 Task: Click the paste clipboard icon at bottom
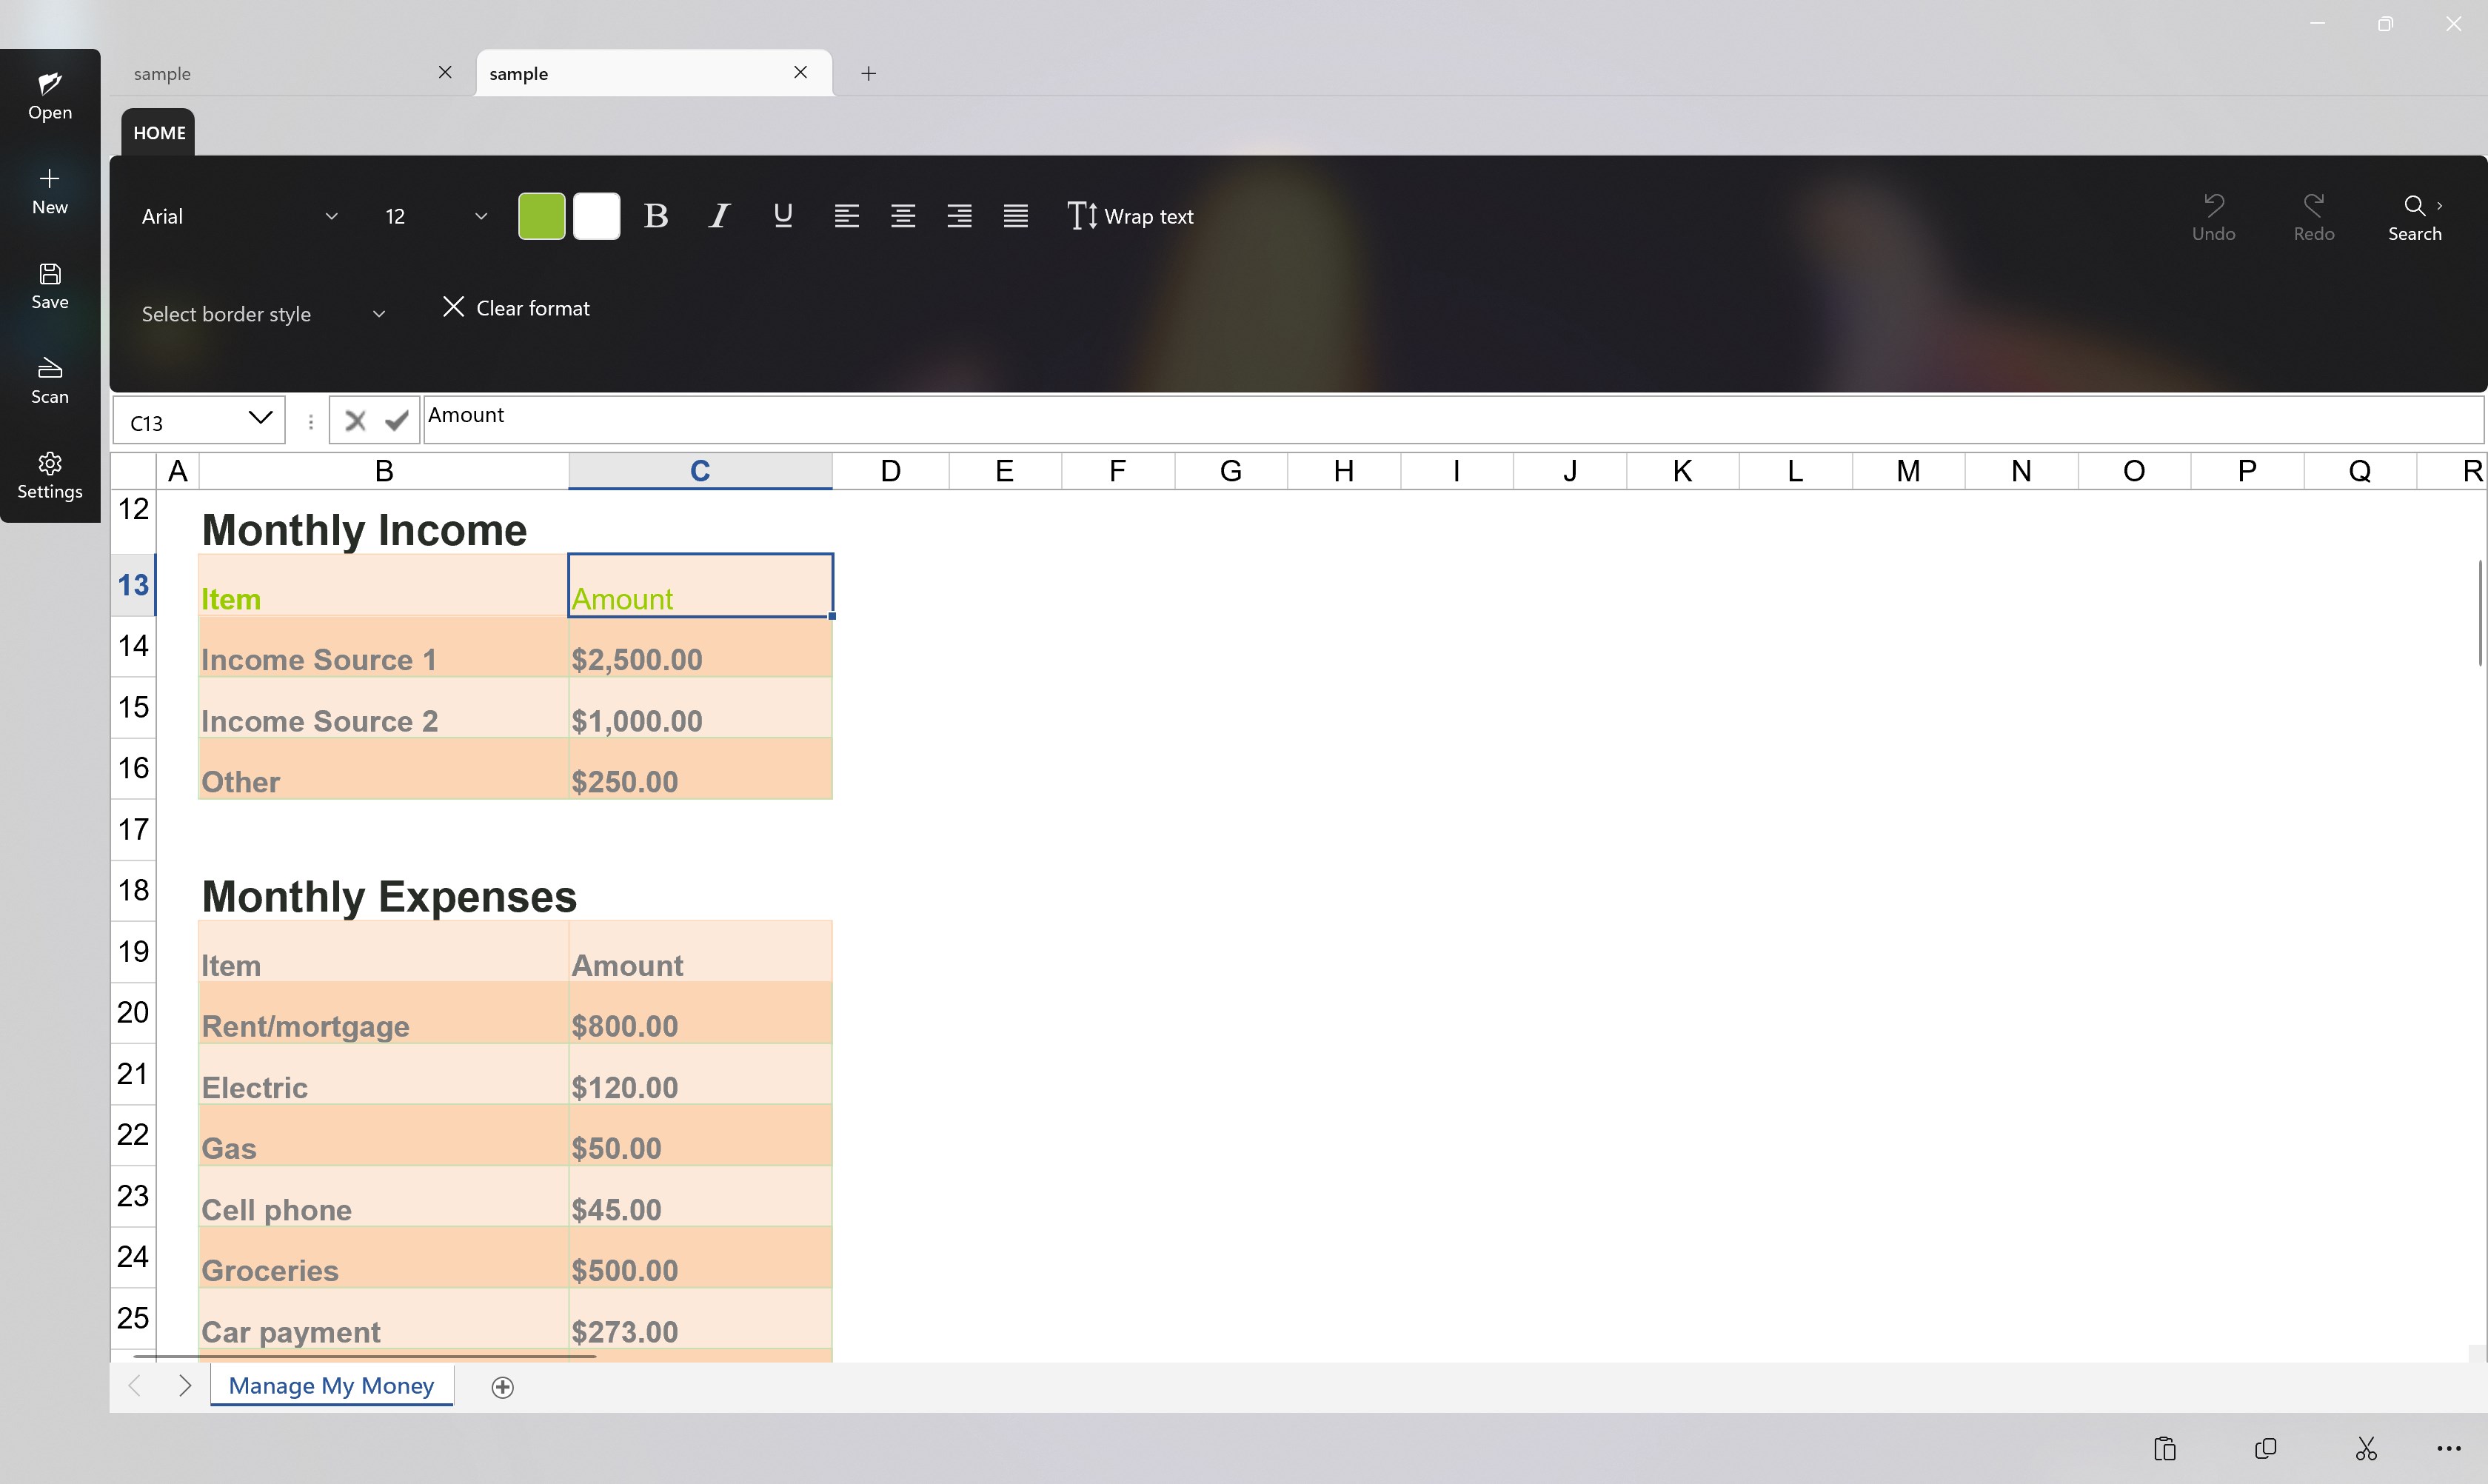pyautogui.click(x=2165, y=1448)
